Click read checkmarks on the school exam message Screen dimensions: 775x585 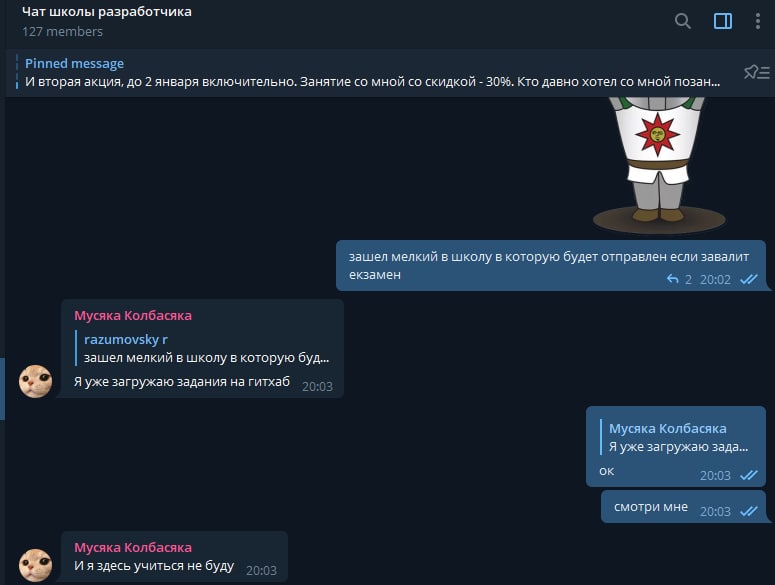(x=749, y=279)
